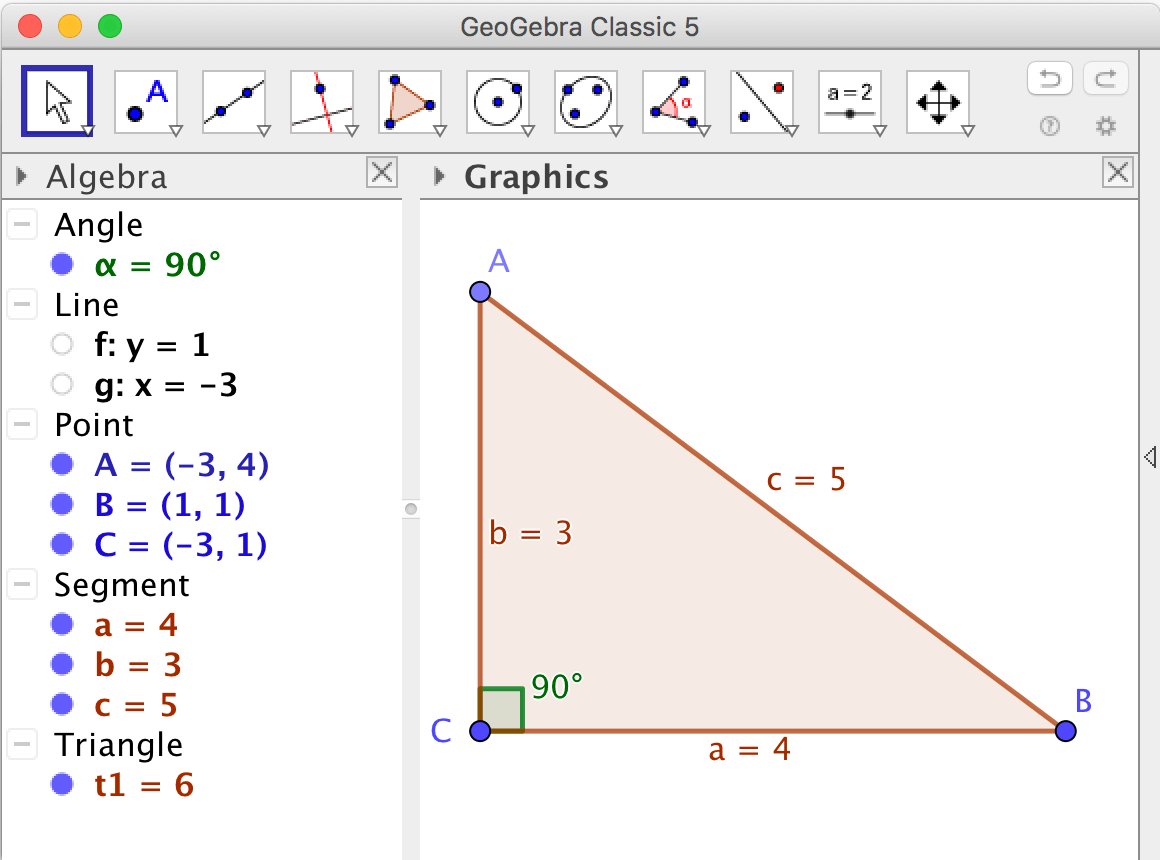This screenshot has height=860, width=1160.
Task: Click point A in Graphics view
Action: point(480,292)
